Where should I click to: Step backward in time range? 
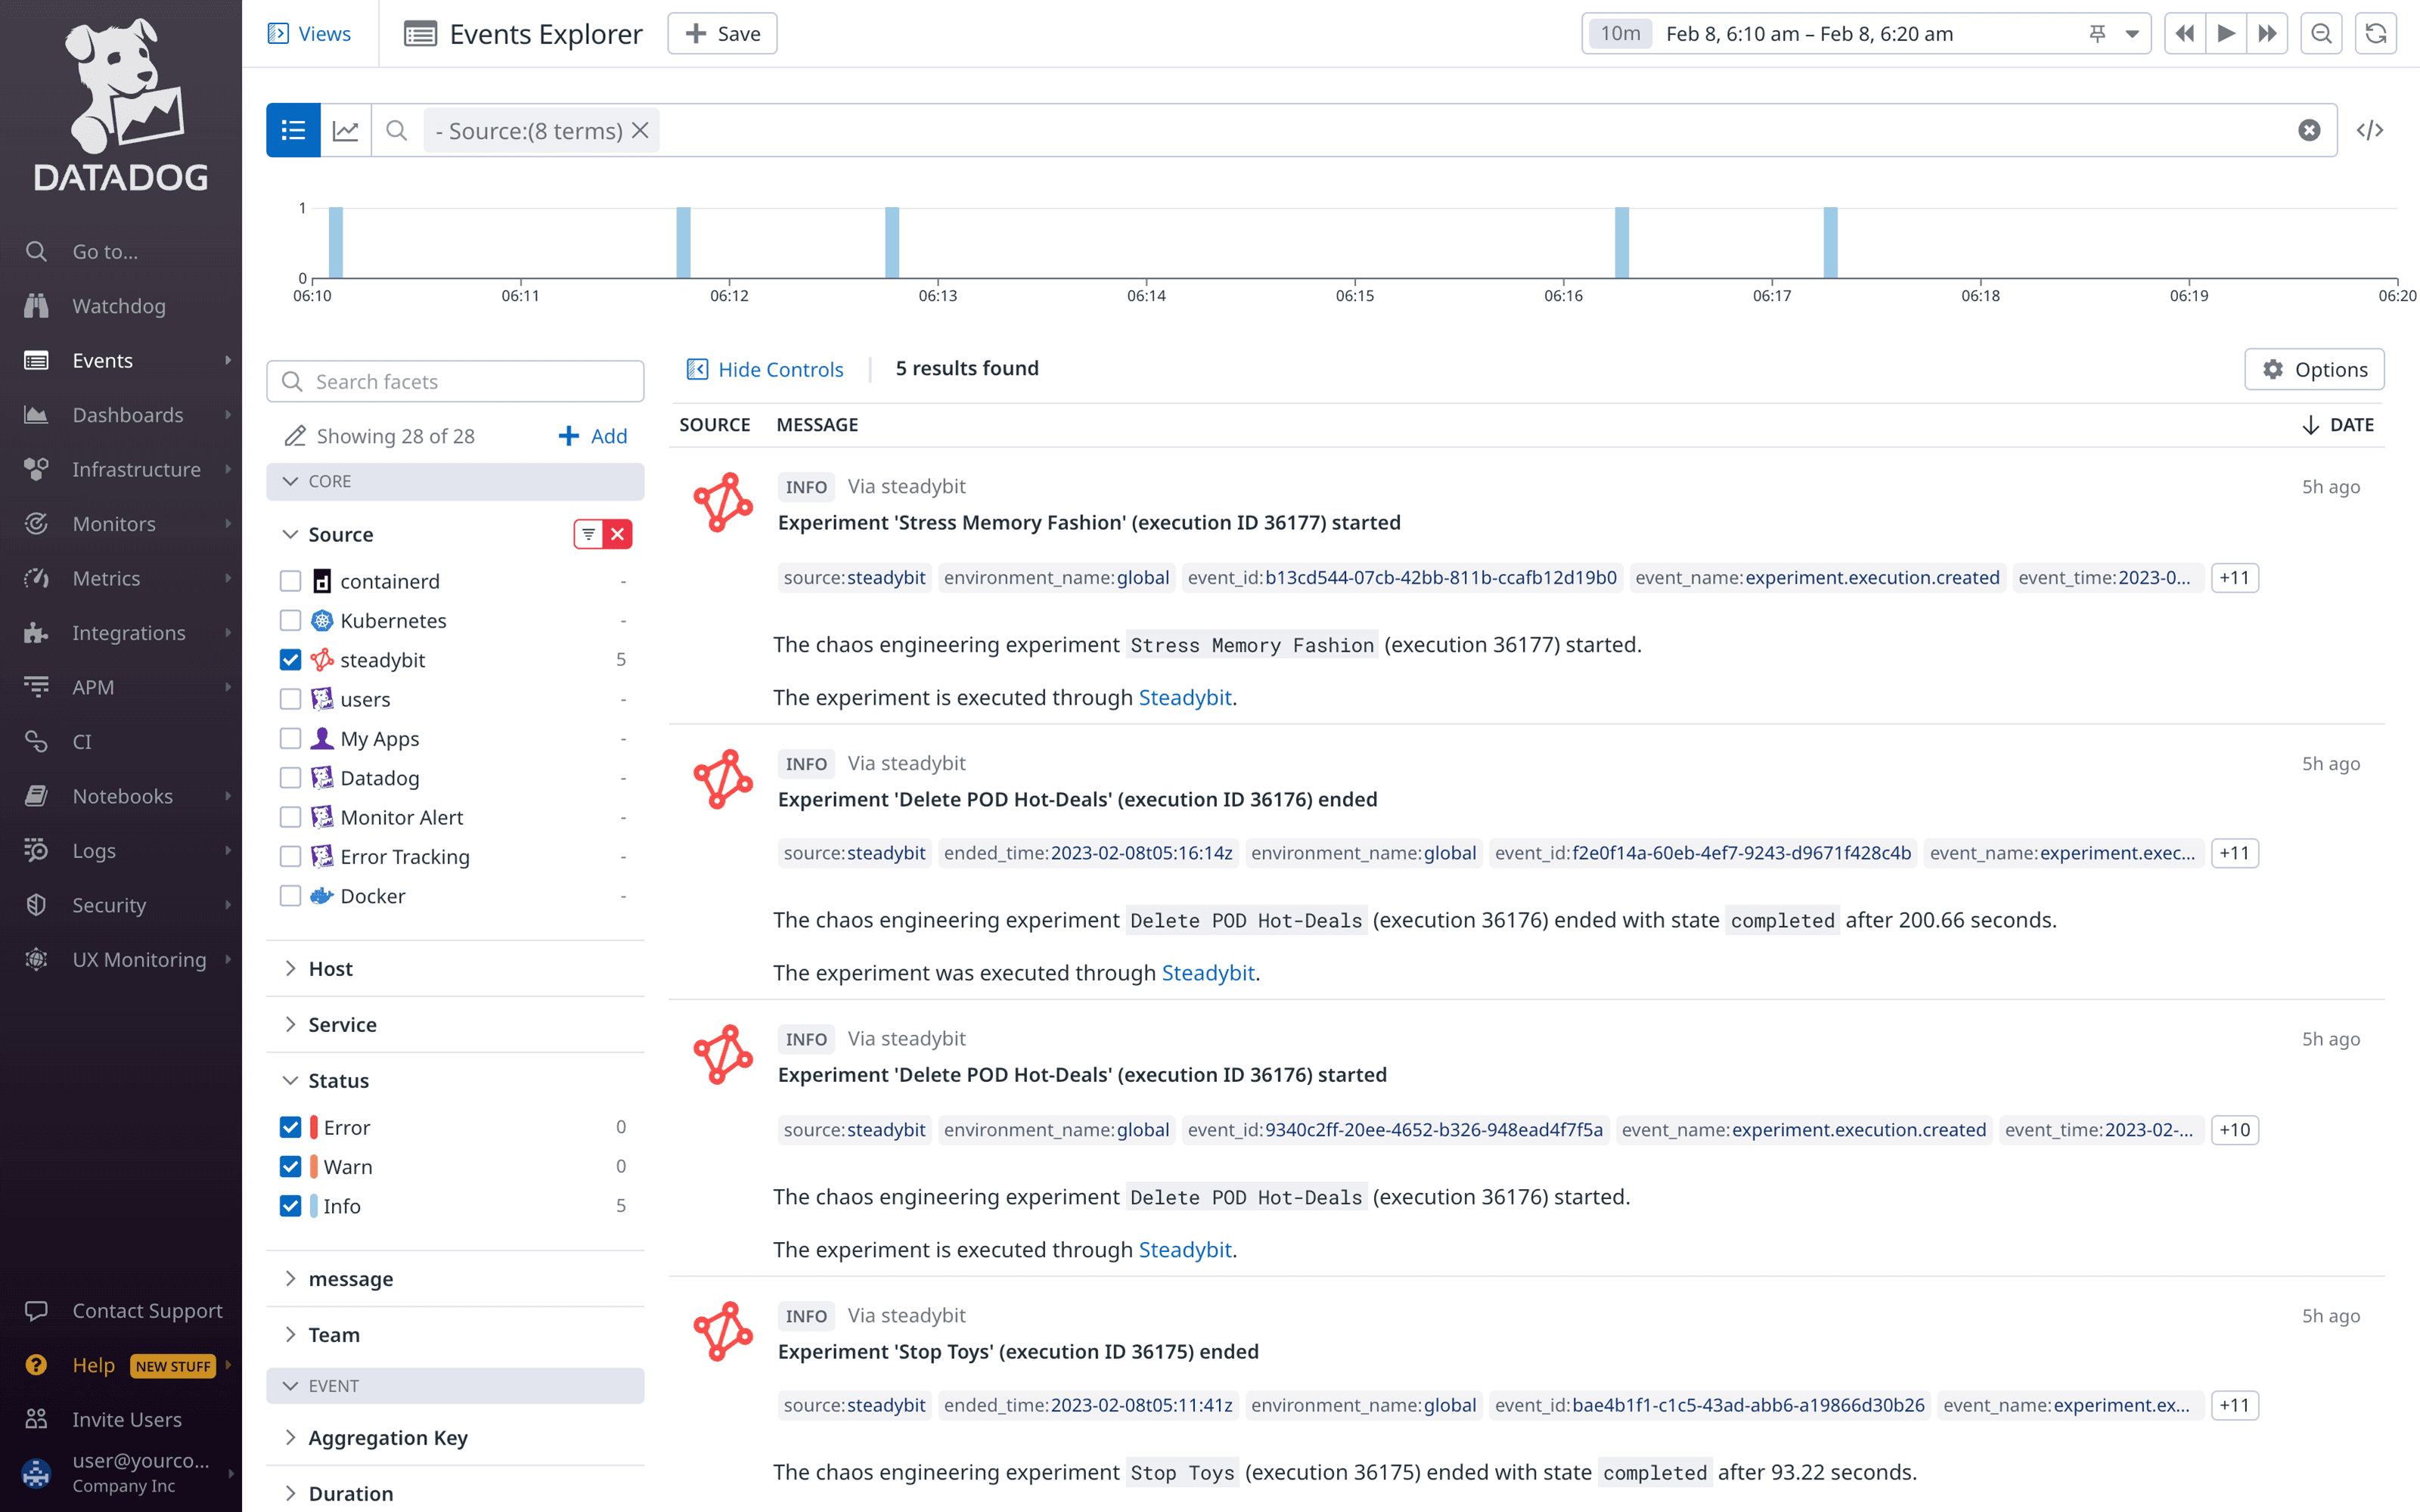click(2185, 34)
